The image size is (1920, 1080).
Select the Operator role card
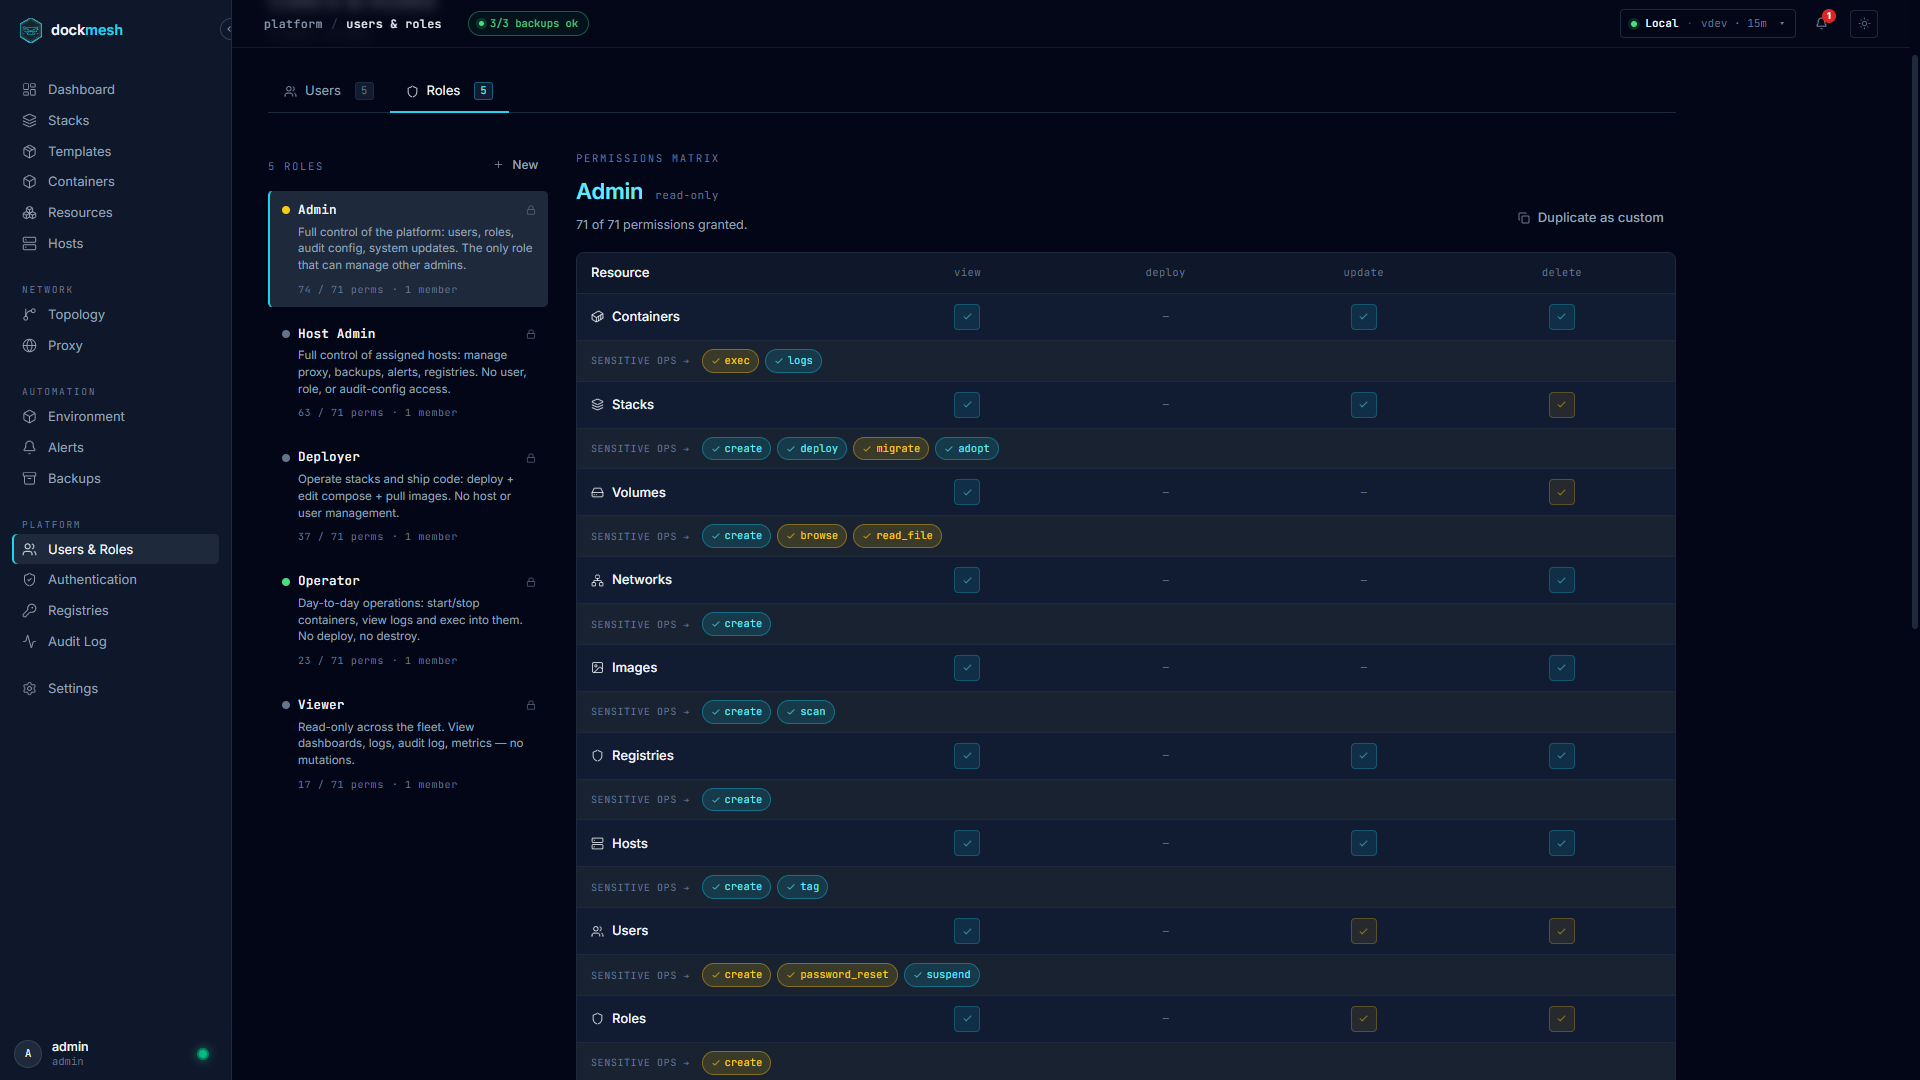(408, 620)
